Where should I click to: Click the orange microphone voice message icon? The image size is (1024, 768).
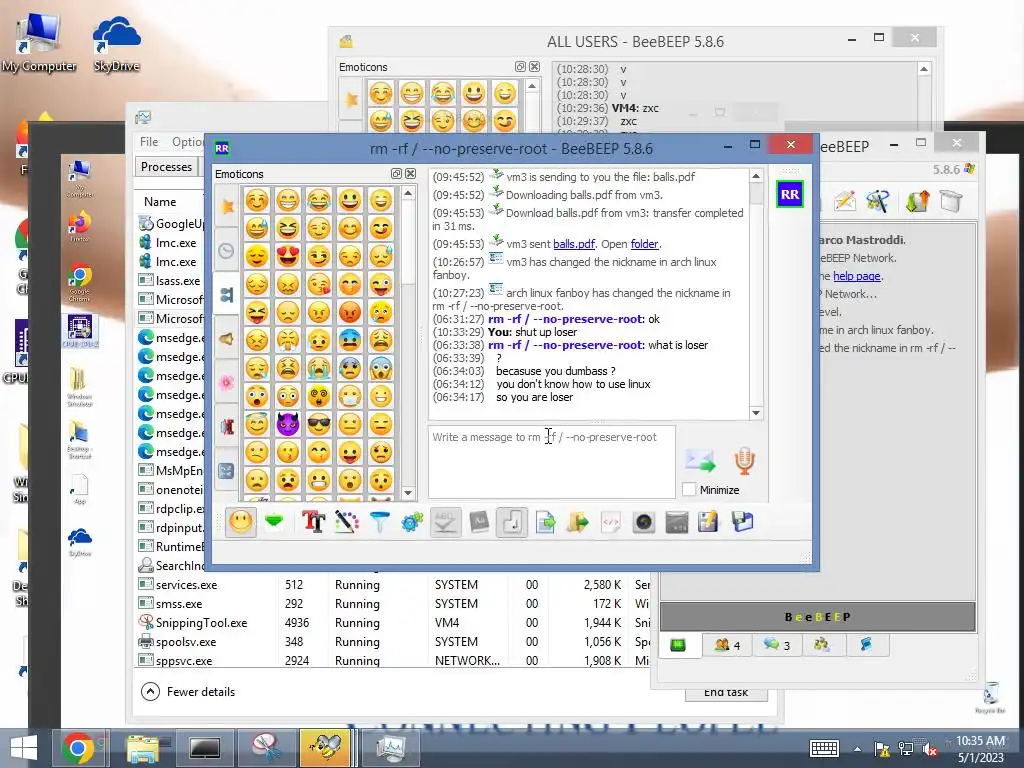tap(744, 460)
